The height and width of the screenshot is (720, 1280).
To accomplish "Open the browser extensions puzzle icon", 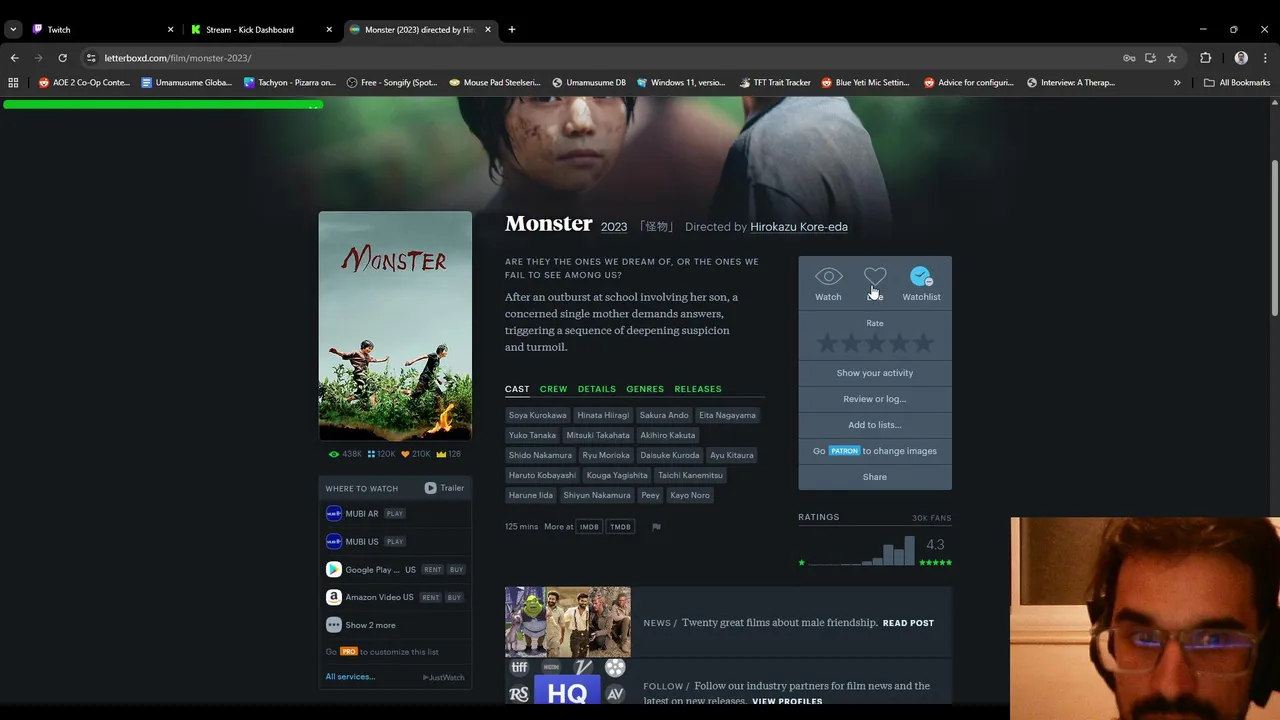I will 1205,58.
